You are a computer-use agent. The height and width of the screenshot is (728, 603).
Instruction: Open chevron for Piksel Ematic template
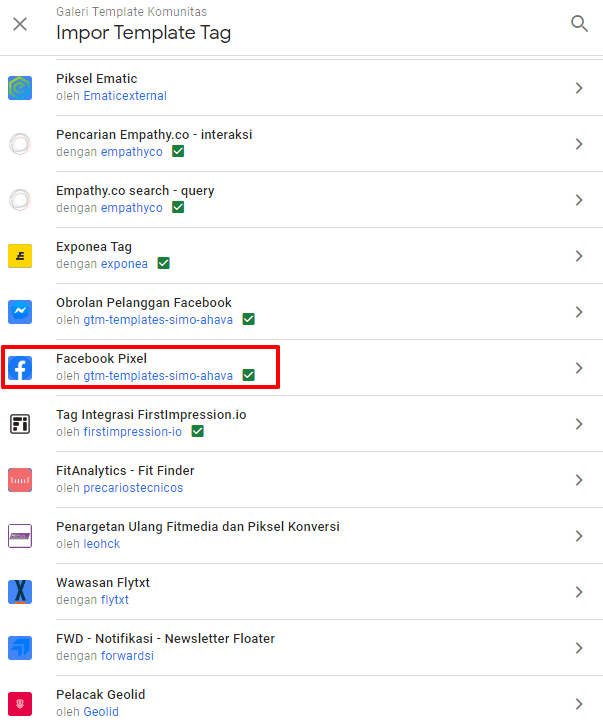[579, 88]
